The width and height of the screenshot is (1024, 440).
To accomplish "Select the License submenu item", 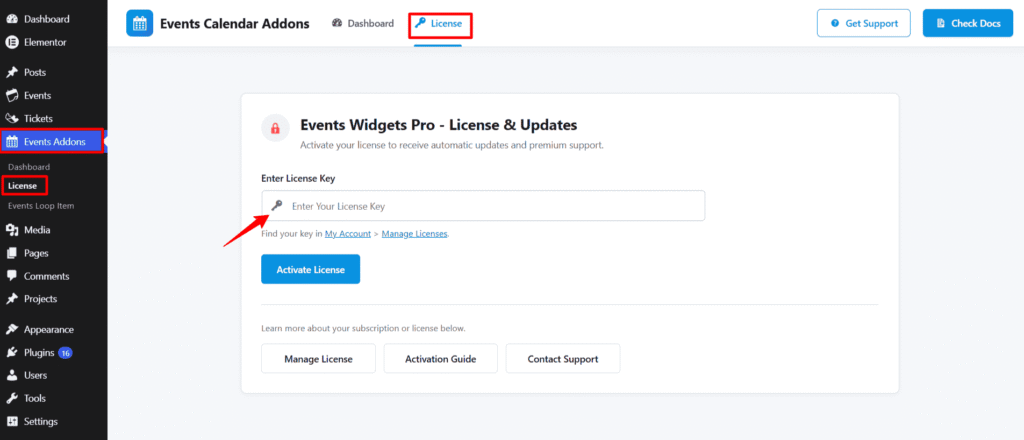I will [x=22, y=186].
